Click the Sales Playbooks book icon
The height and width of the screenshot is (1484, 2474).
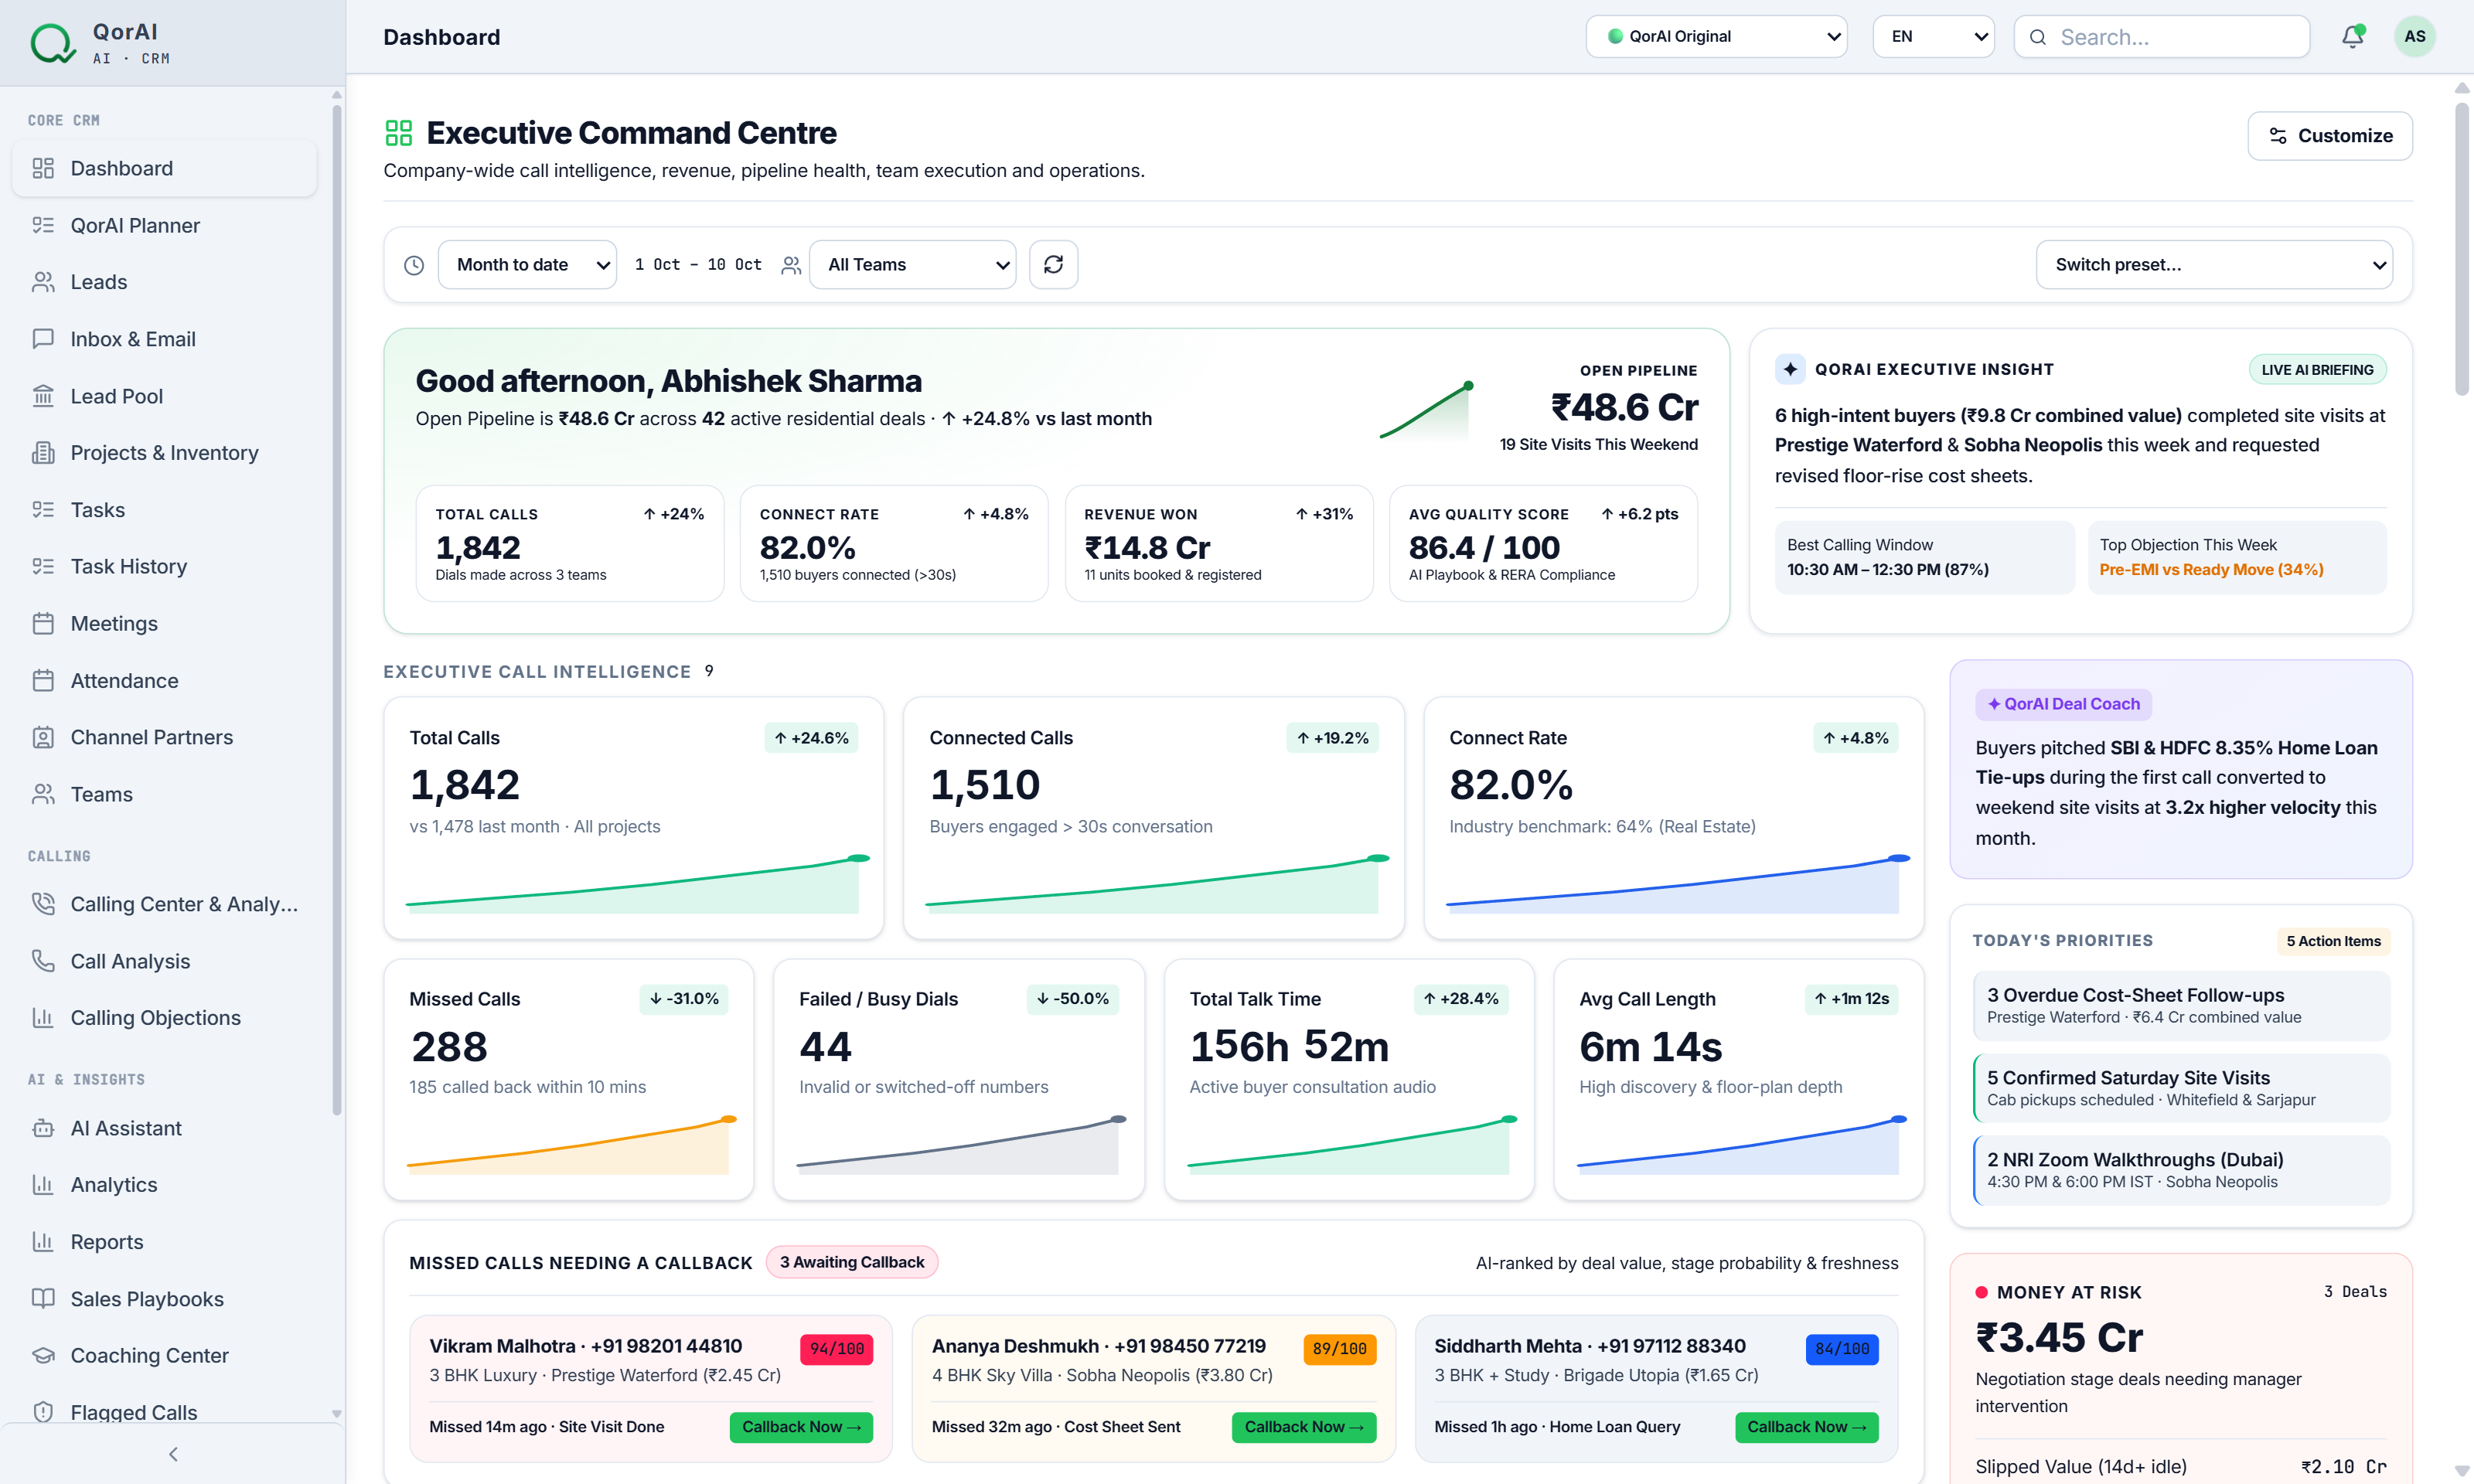(43, 1298)
